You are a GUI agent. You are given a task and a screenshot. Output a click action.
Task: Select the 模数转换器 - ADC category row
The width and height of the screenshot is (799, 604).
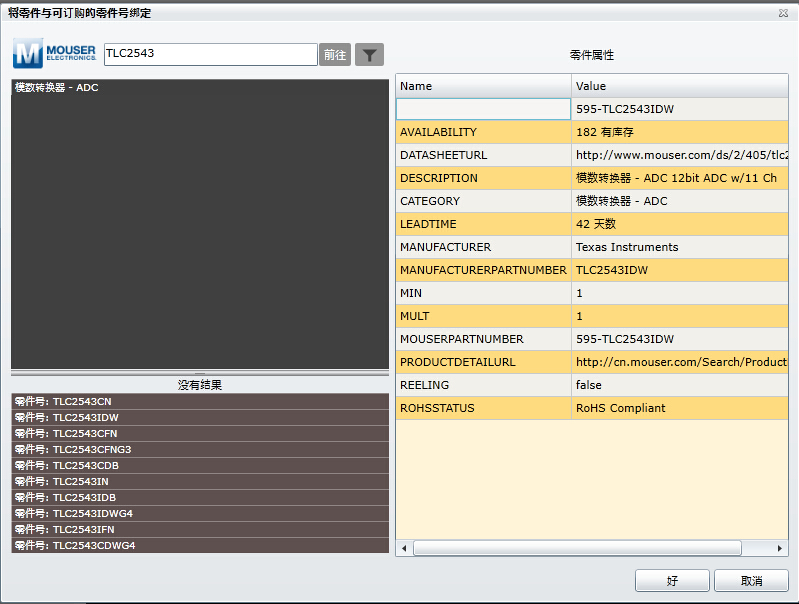tap(200, 88)
